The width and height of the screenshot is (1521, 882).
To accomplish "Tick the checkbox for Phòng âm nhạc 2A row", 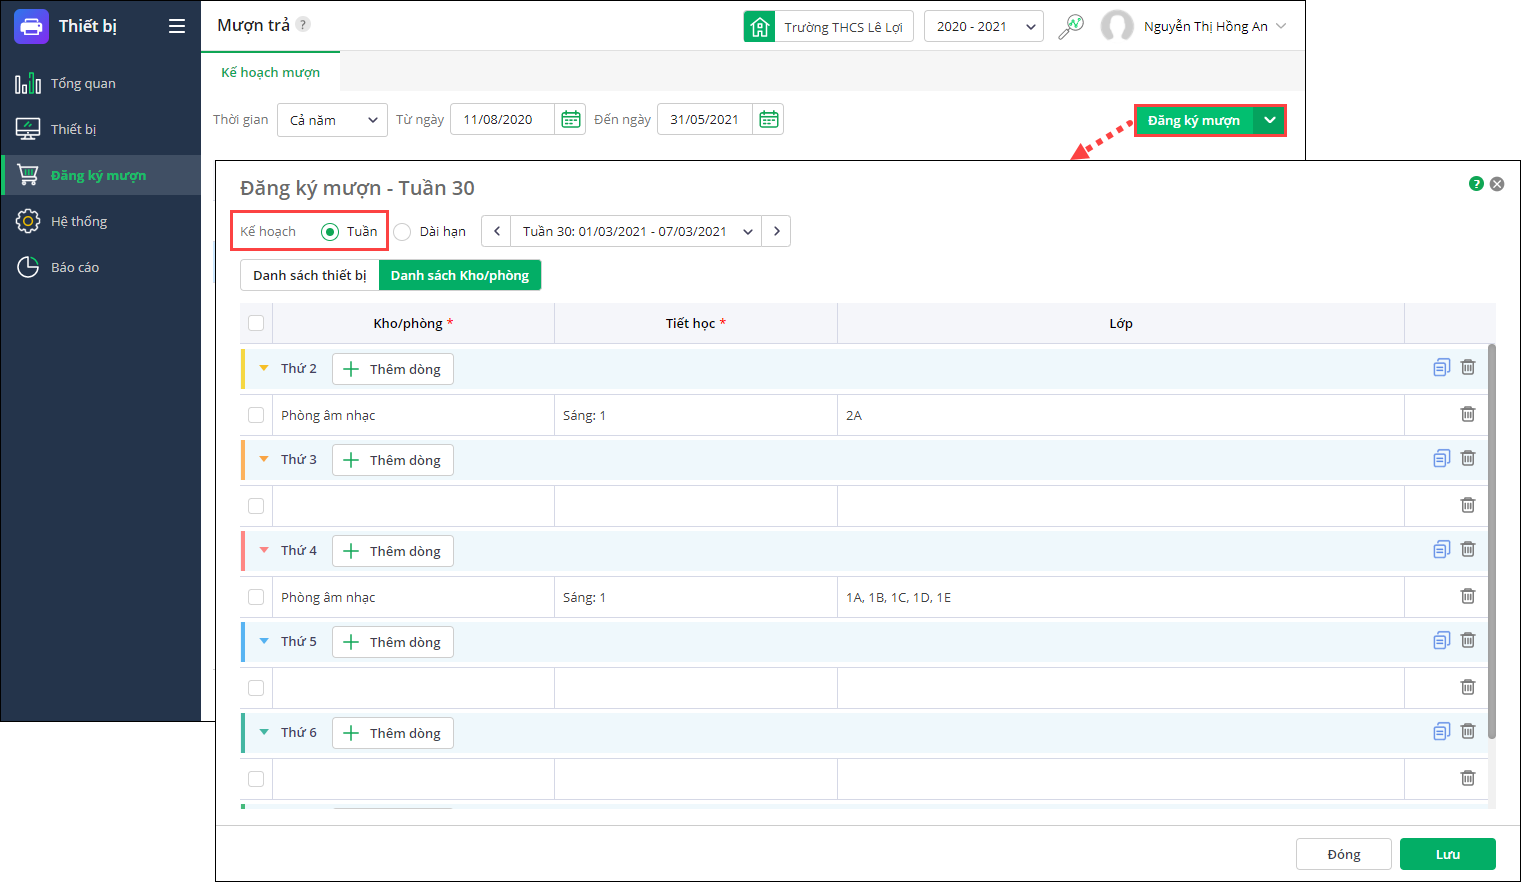I will click(256, 415).
